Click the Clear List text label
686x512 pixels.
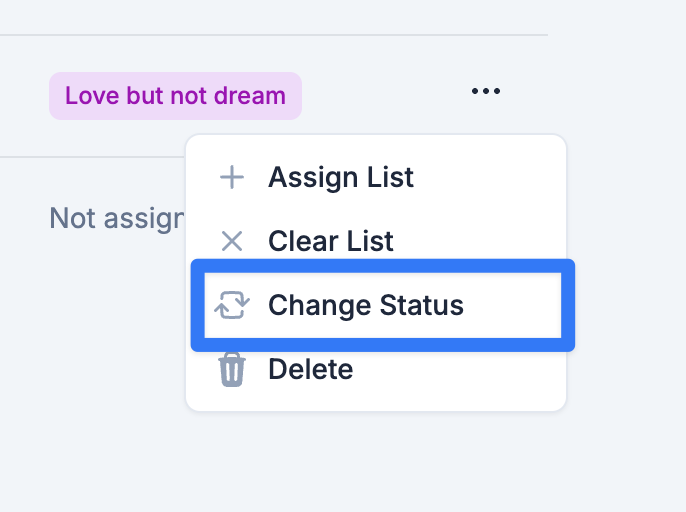(331, 241)
